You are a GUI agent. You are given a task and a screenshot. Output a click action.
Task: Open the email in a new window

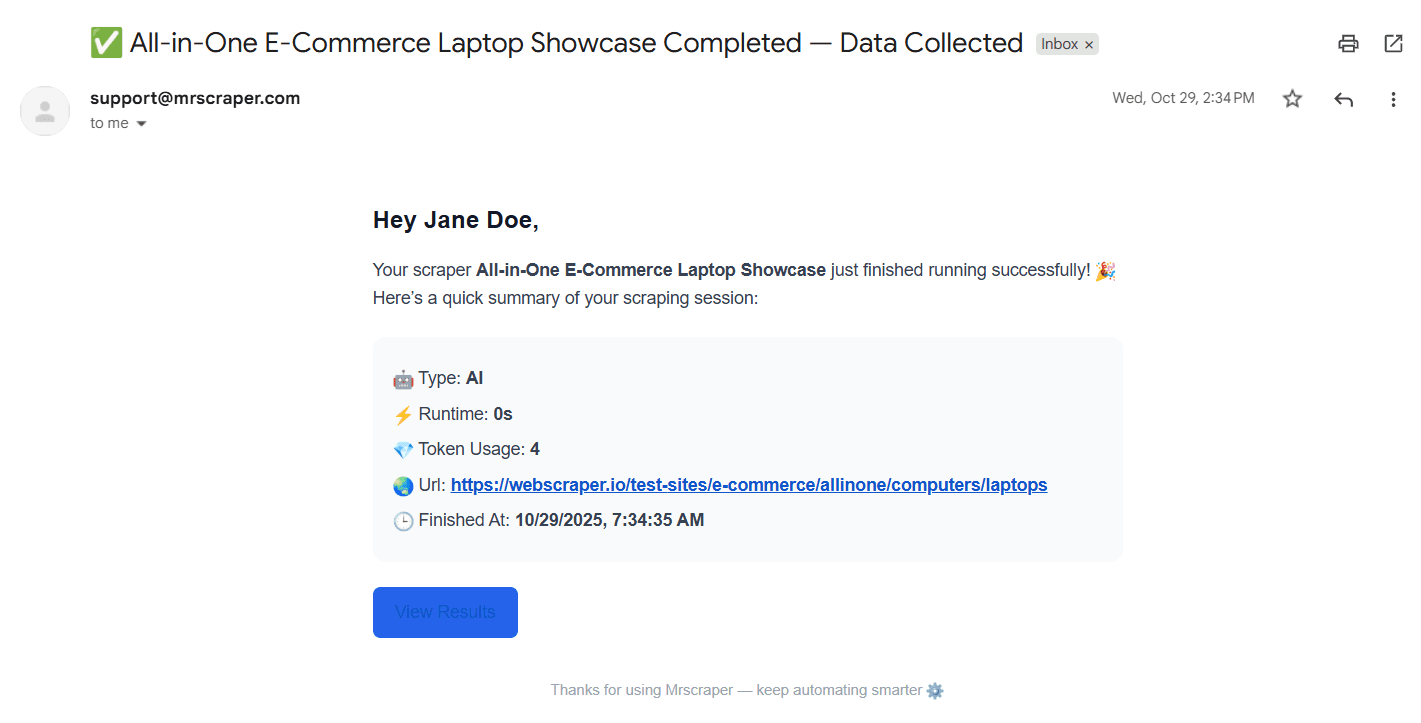[1393, 44]
